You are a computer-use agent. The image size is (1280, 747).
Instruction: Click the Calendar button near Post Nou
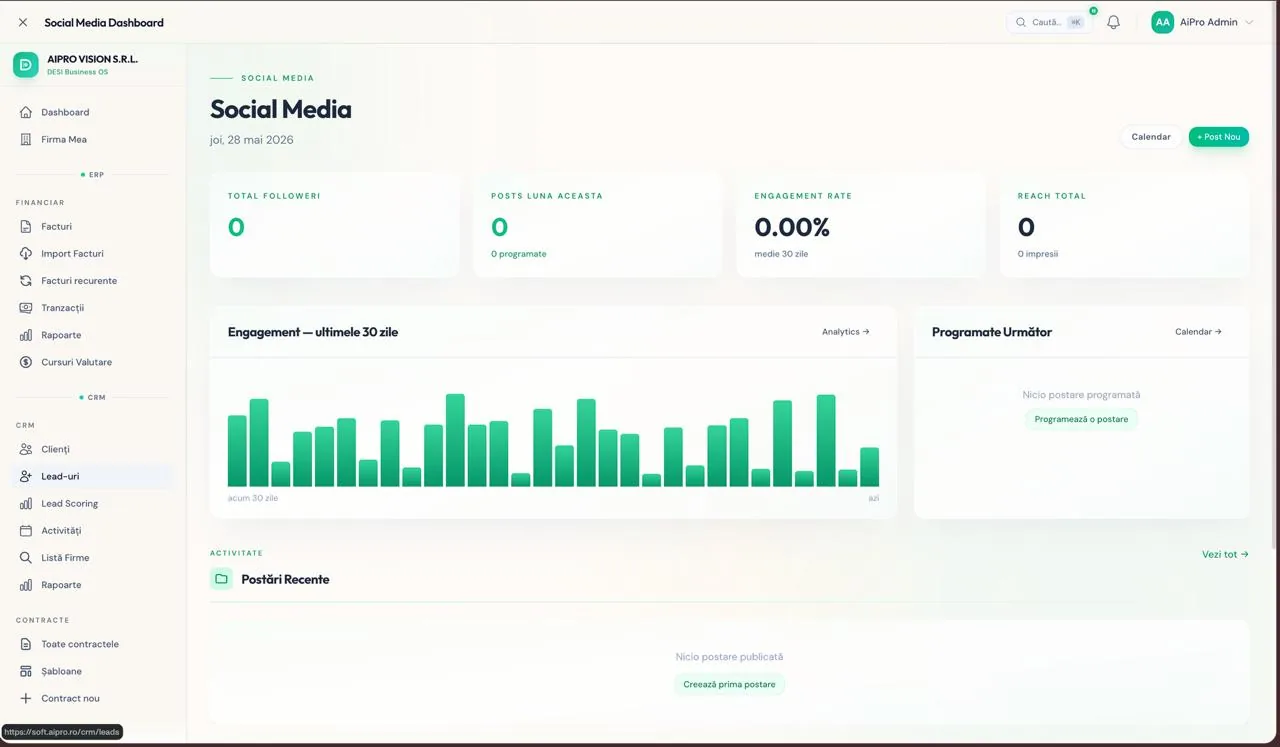point(1151,137)
